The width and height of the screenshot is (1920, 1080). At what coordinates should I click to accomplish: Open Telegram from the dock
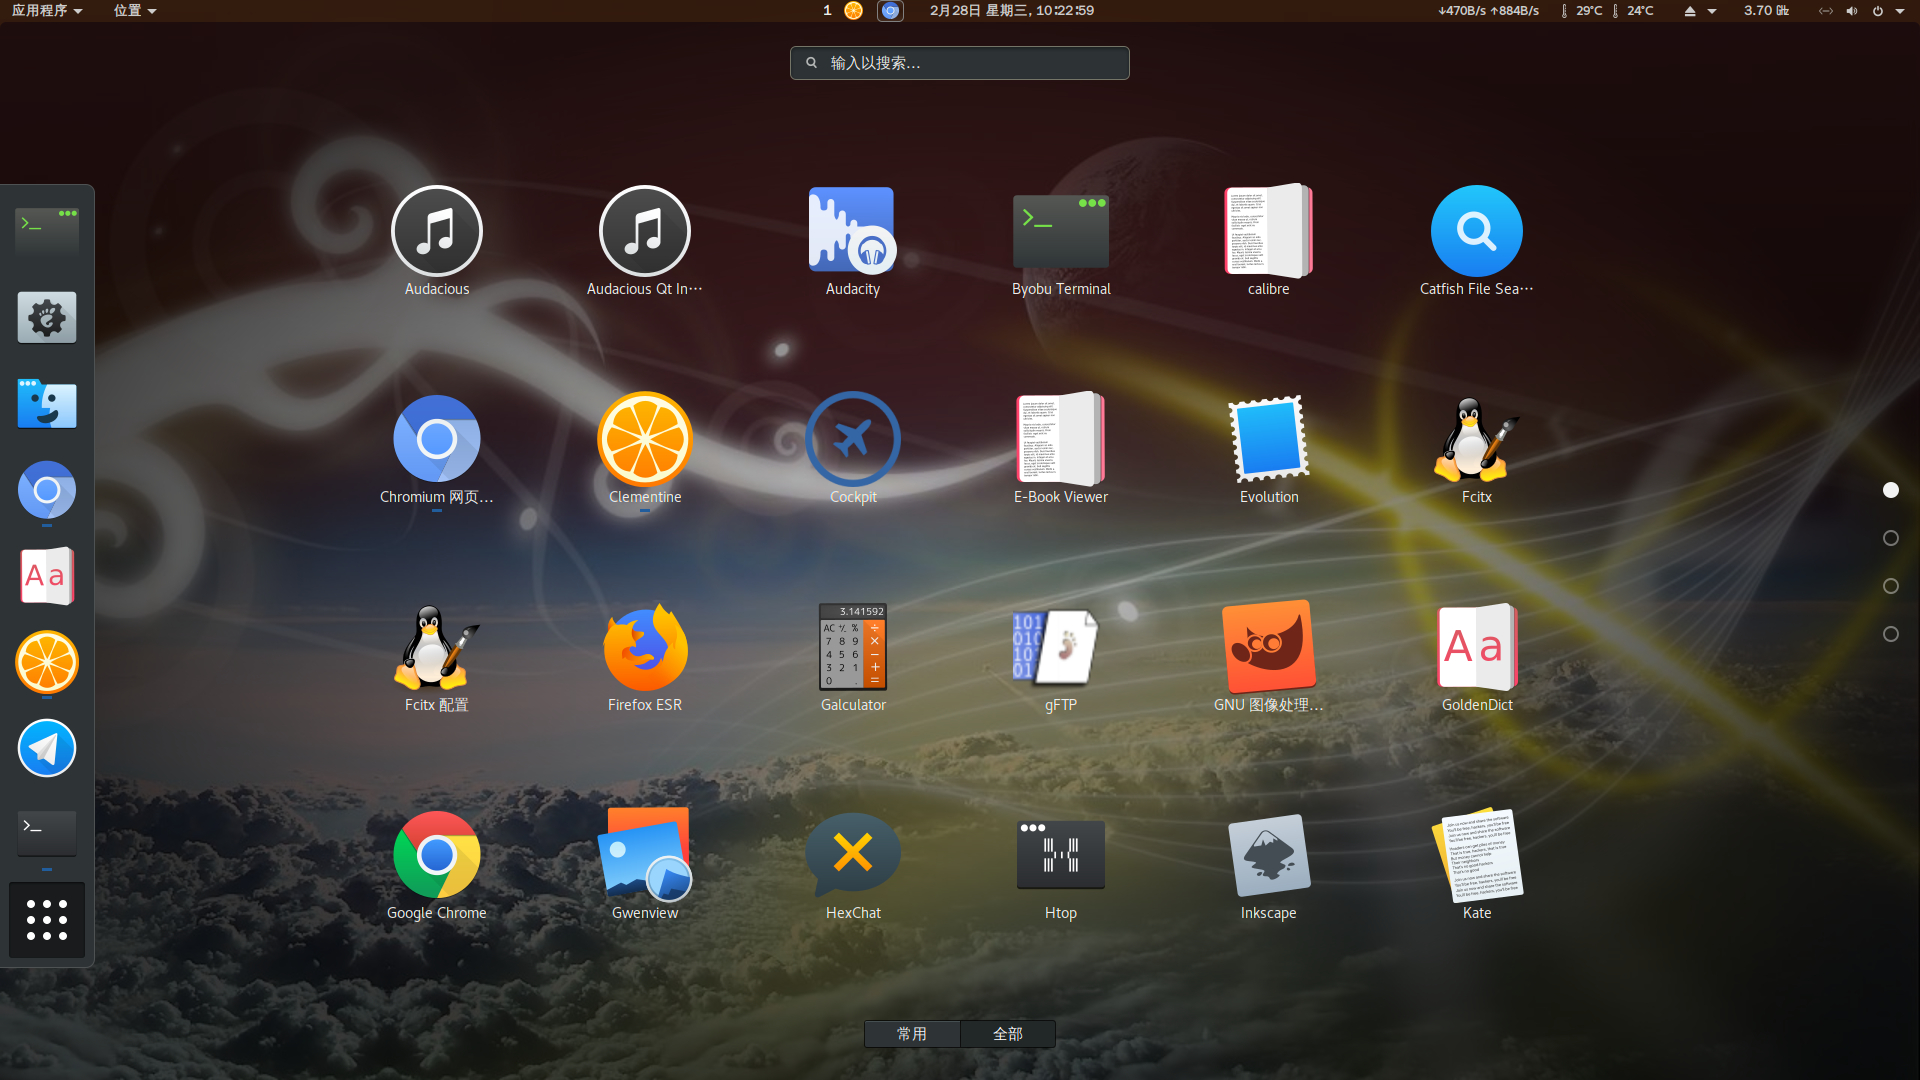coord(47,748)
